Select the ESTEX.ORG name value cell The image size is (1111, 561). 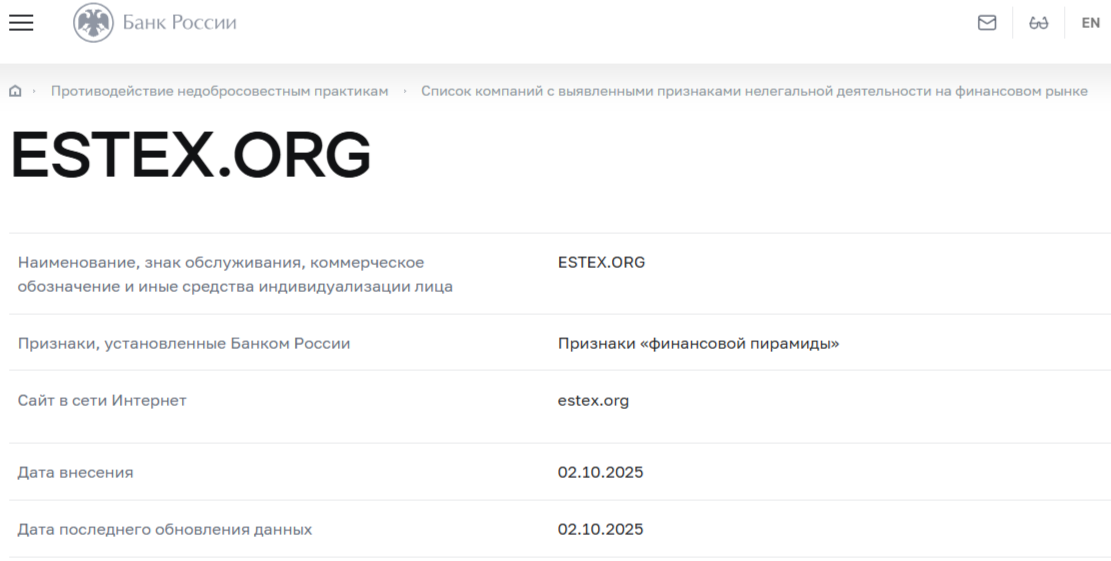click(x=602, y=262)
